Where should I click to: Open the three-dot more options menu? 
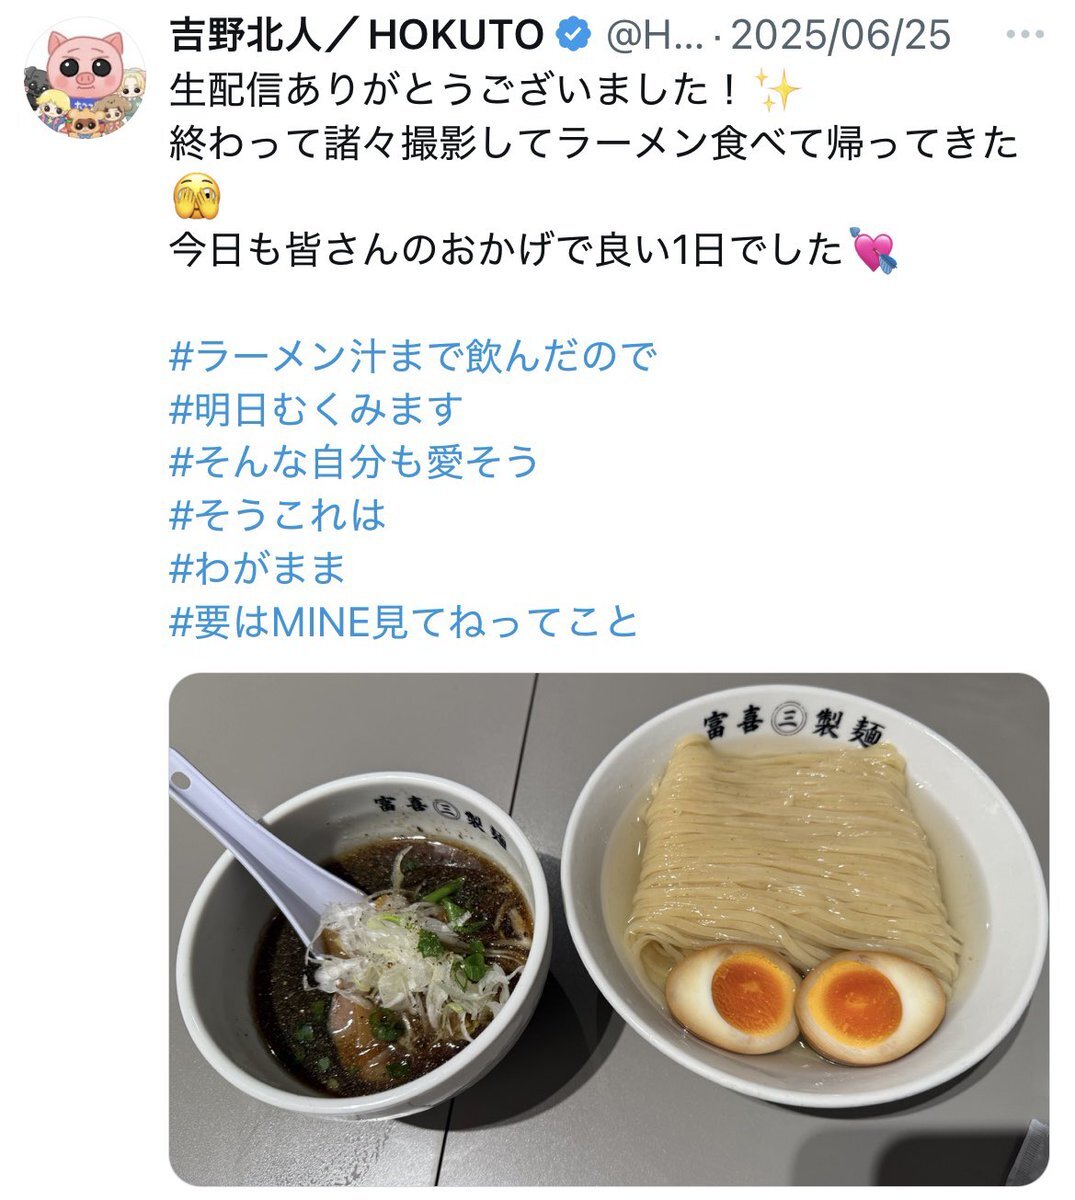tap(1025, 37)
